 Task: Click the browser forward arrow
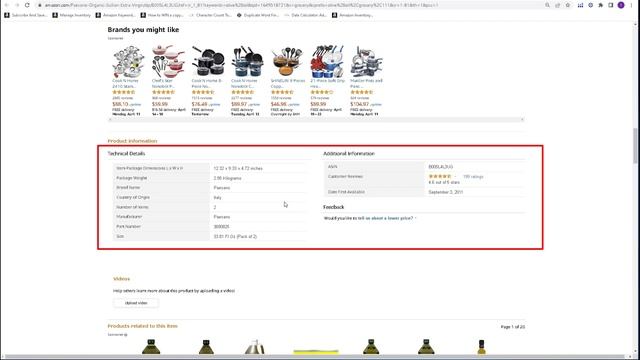(x=17, y=5)
